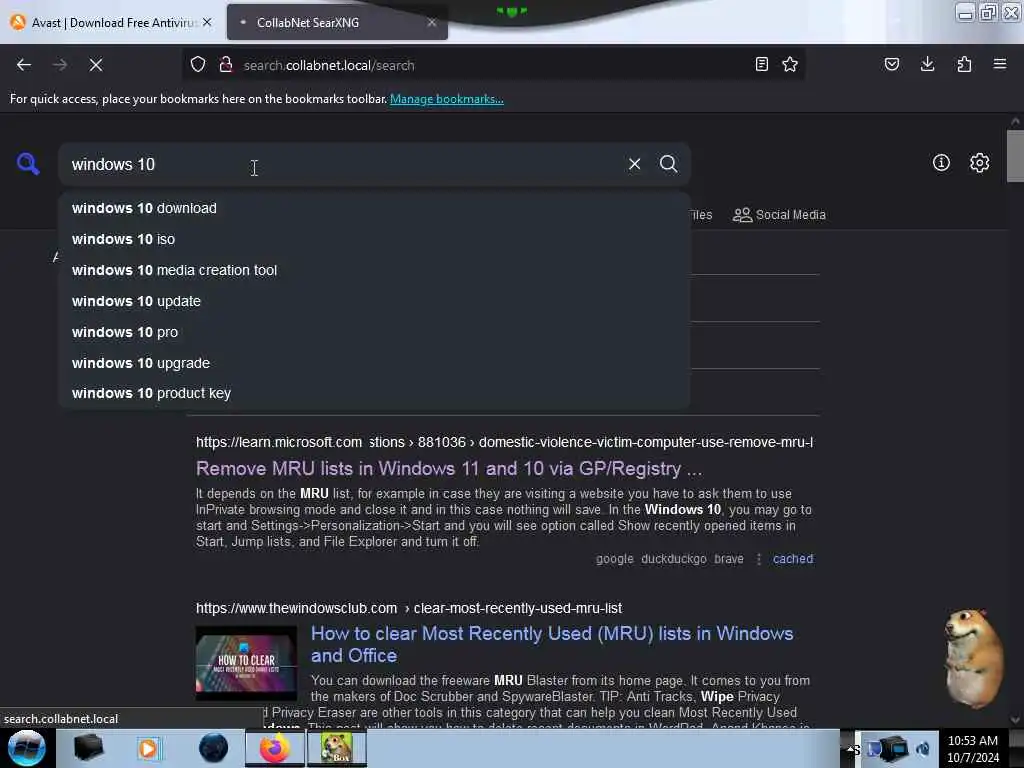Pick the windows 10 upgrade suggestion

click(374, 363)
